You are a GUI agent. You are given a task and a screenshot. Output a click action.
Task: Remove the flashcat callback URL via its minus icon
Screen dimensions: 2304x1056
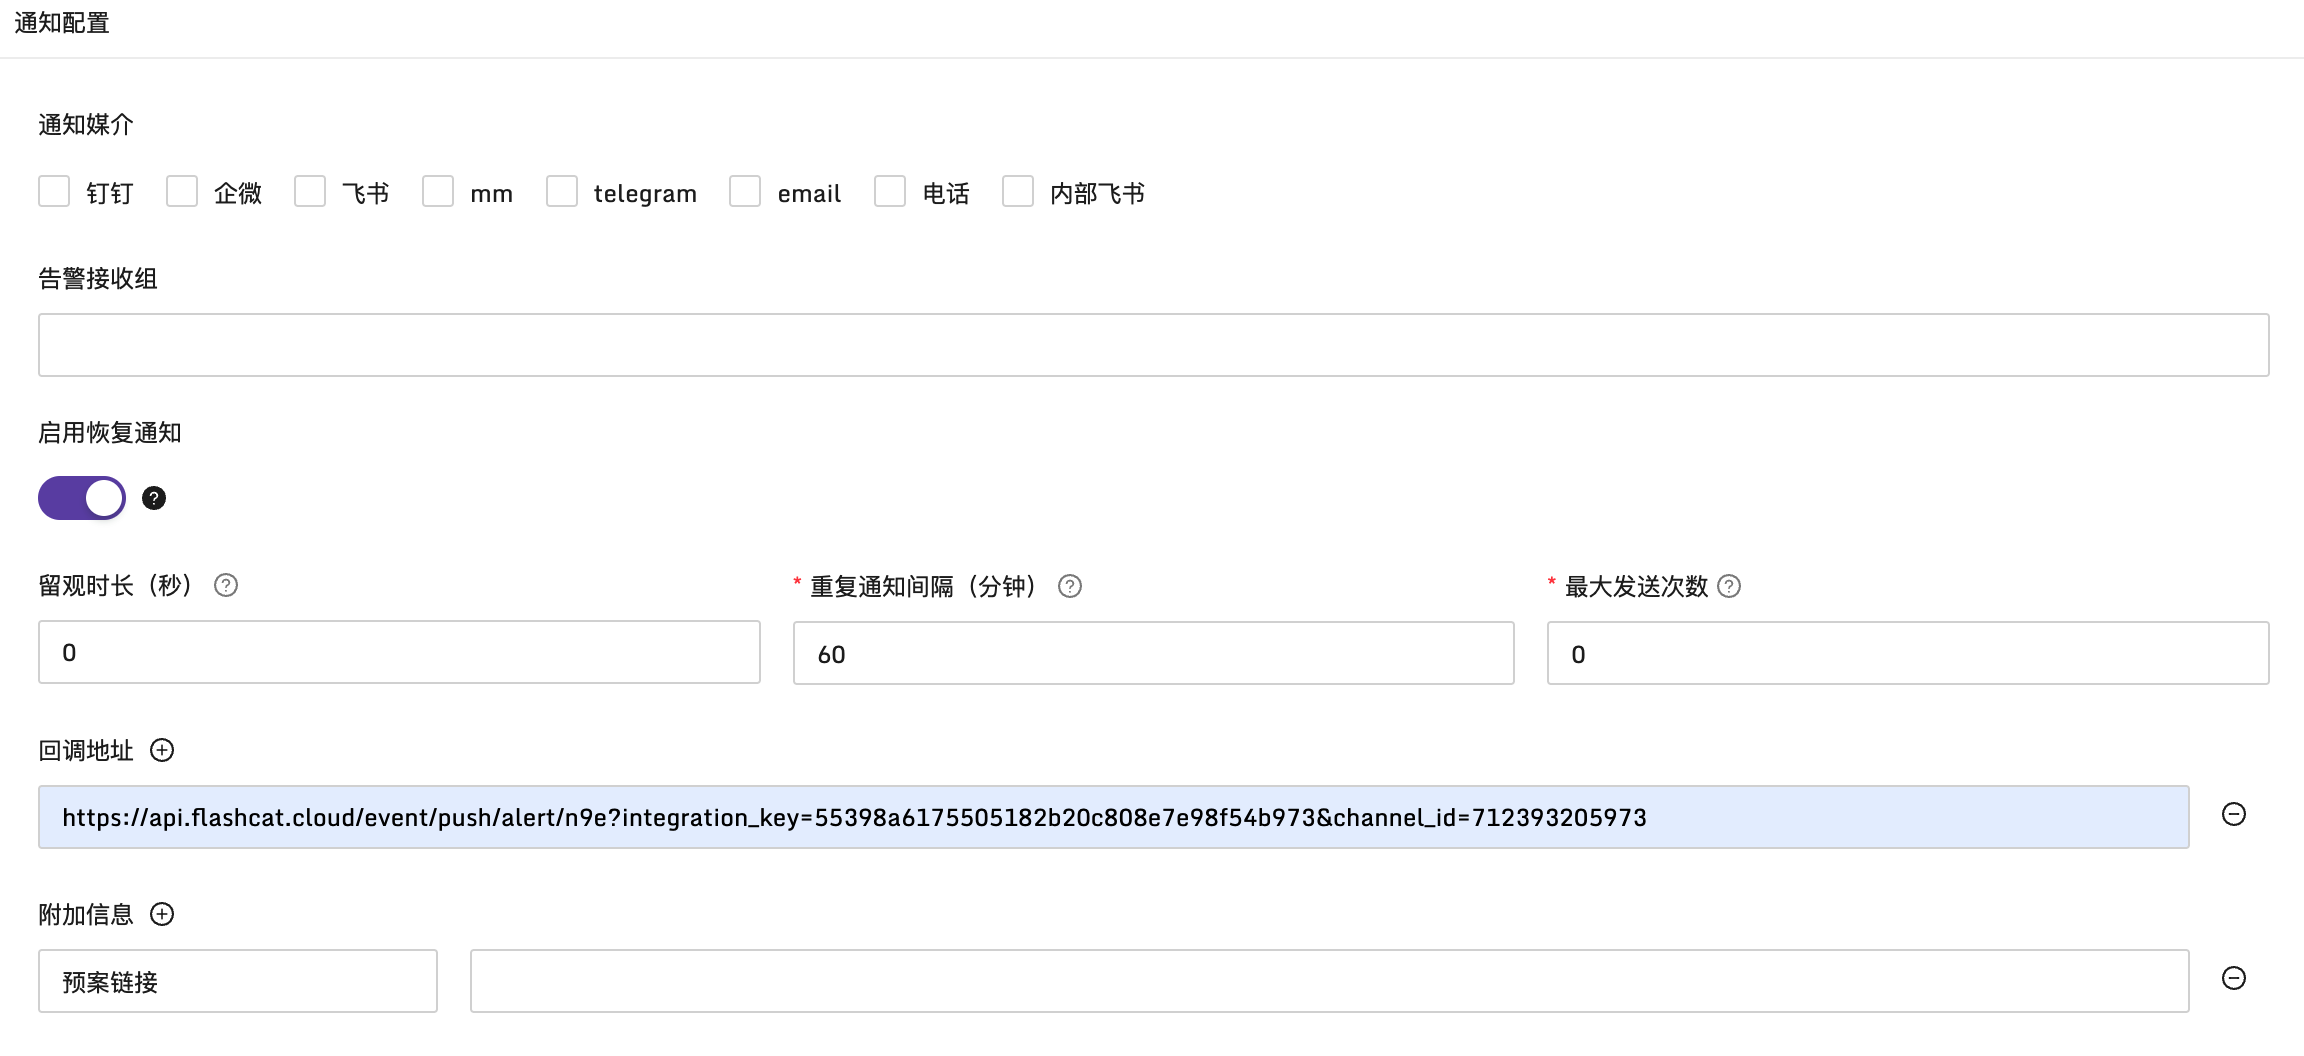click(x=2234, y=815)
